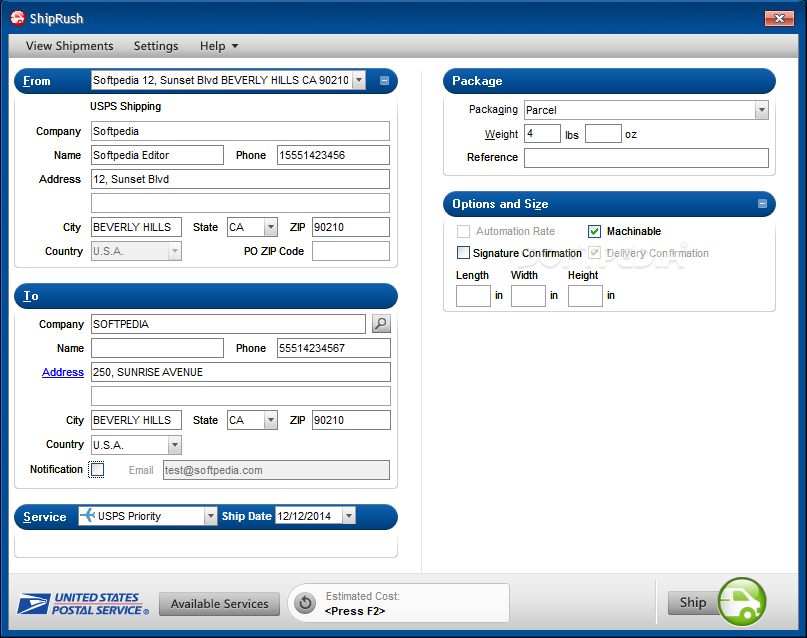The width and height of the screenshot is (807, 638).
Task: Open the From State dropdown
Action: pyautogui.click(x=271, y=227)
